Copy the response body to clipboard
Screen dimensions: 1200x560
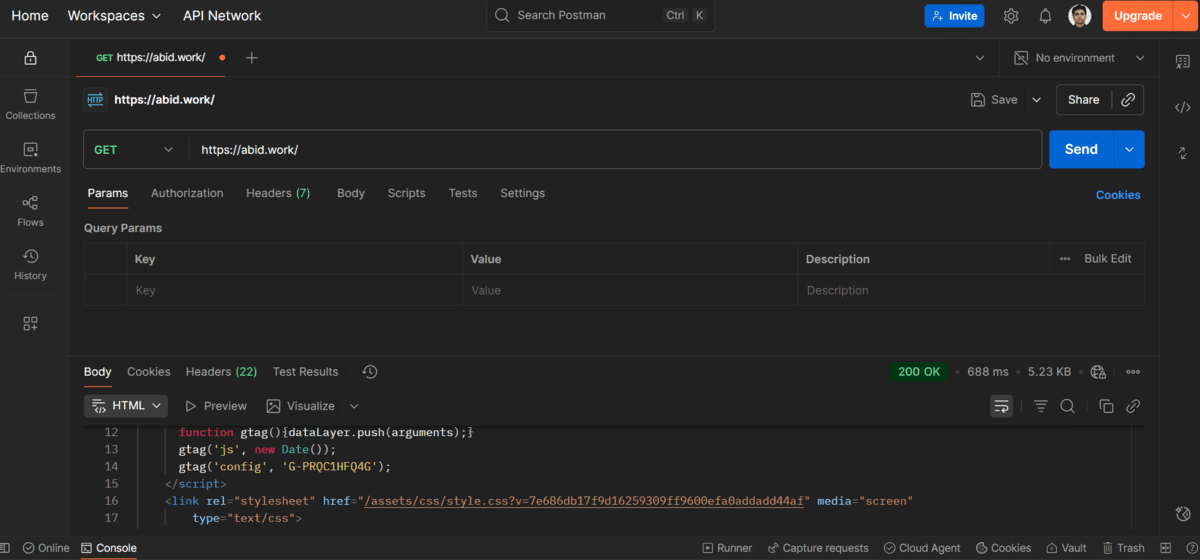1106,406
